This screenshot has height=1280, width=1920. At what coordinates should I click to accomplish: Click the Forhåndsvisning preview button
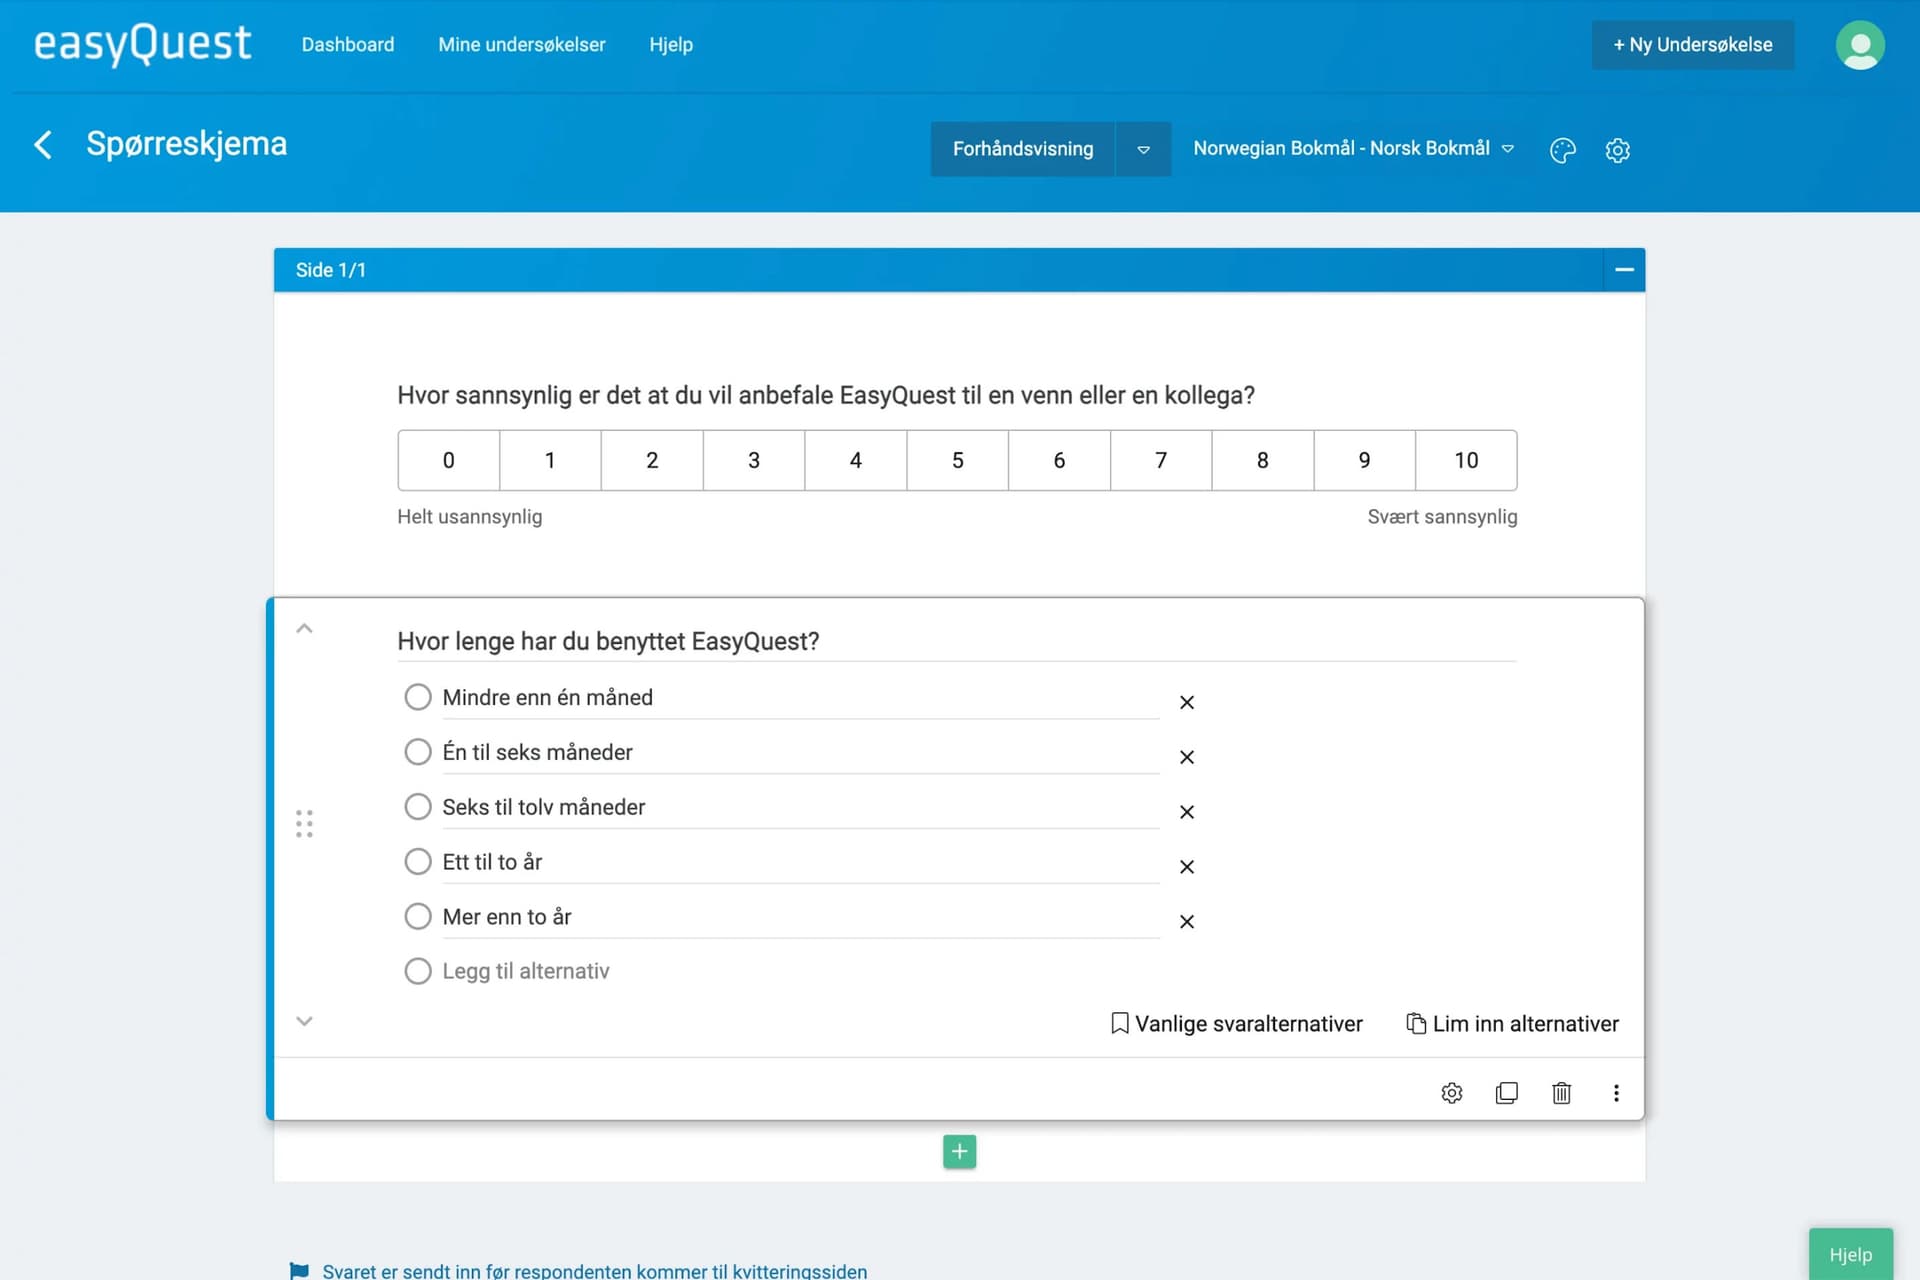click(1022, 149)
